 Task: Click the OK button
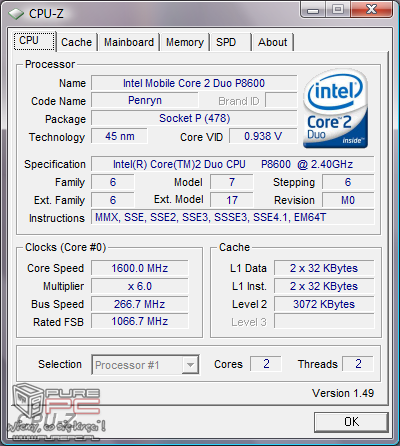351,422
